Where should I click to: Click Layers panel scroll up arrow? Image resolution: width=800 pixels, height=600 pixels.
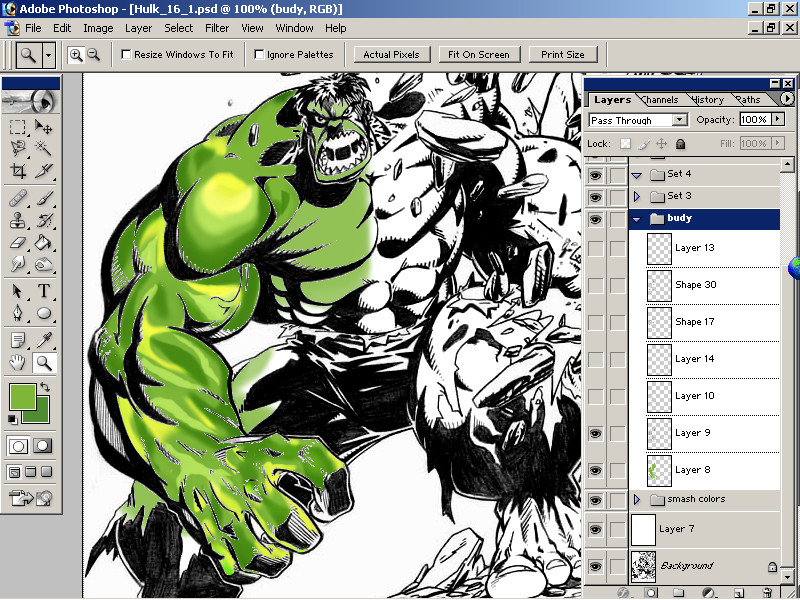[x=787, y=164]
